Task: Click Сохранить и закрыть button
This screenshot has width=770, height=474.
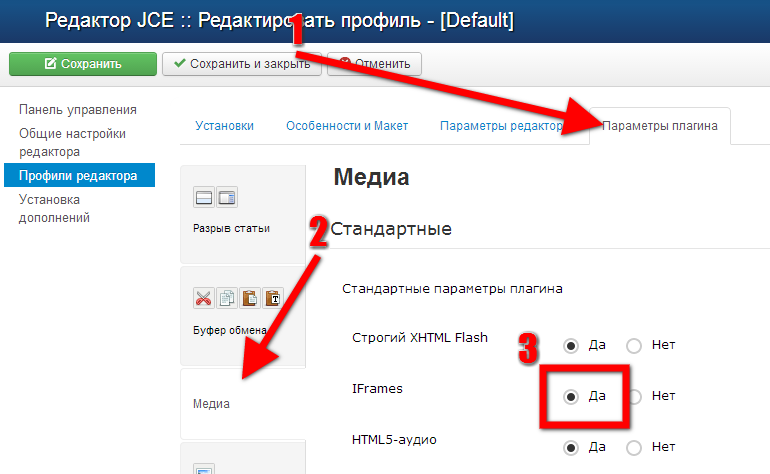Action: [x=242, y=64]
